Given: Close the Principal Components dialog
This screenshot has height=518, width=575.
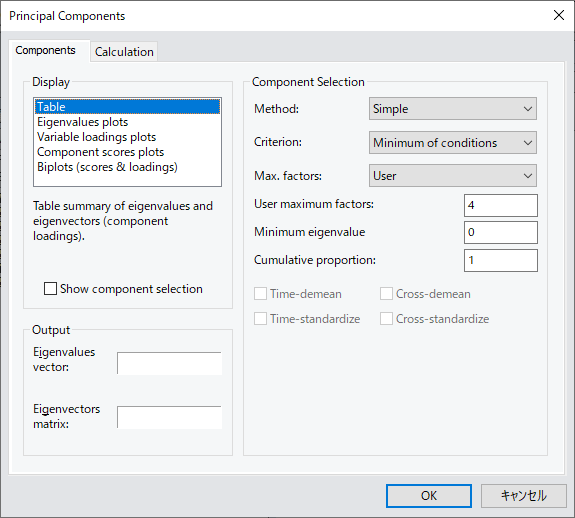Looking at the screenshot, I should 558,15.
